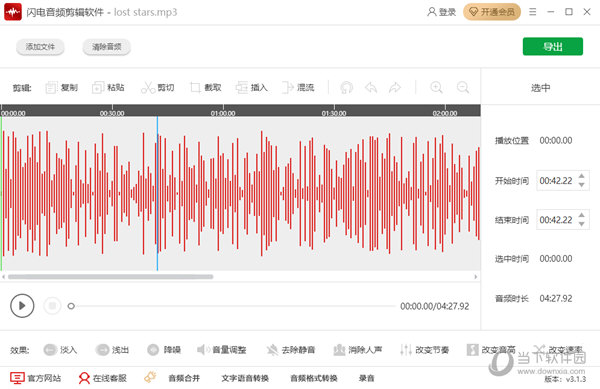The width and height of the screenshot is (600, 389).
Task: Apply the Fade In (淡入) effect
Action: (x=60, y=350)
